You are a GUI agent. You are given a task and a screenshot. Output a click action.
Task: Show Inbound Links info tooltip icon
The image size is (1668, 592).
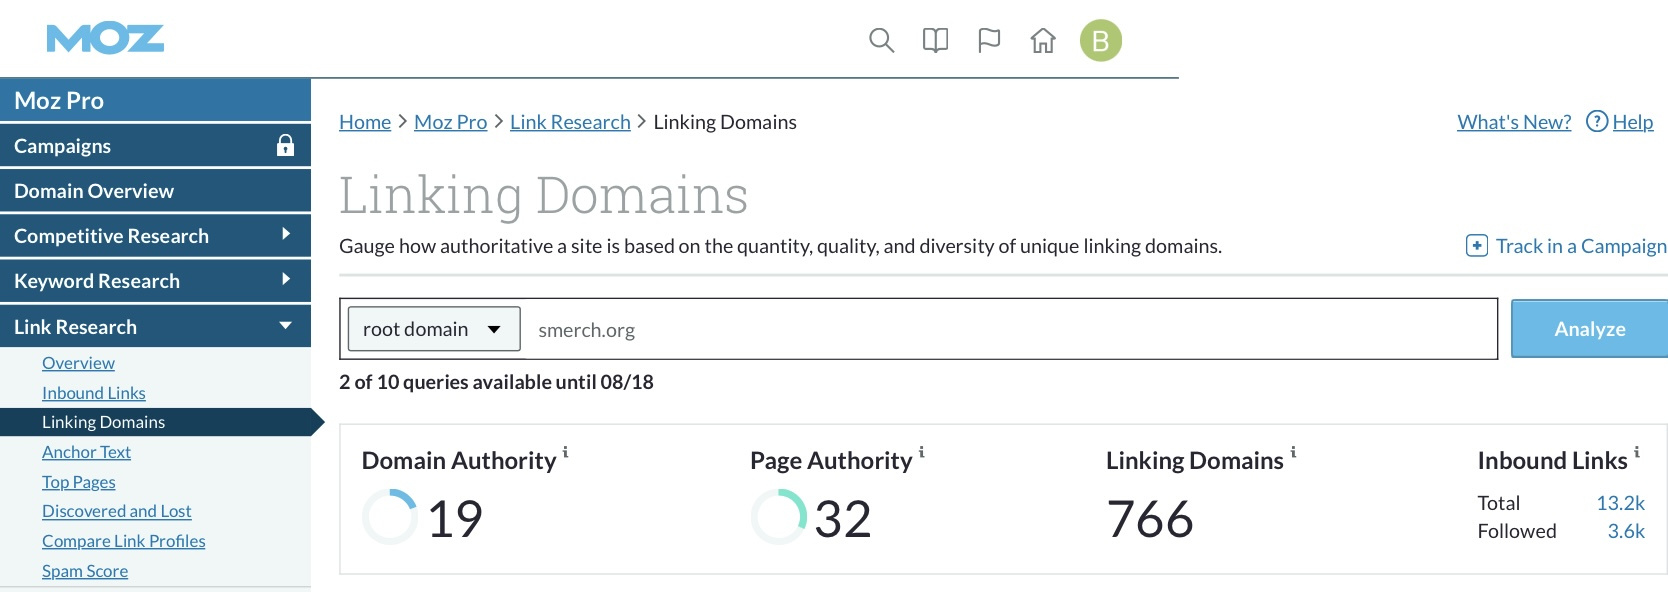click(x=1637, y=452)
